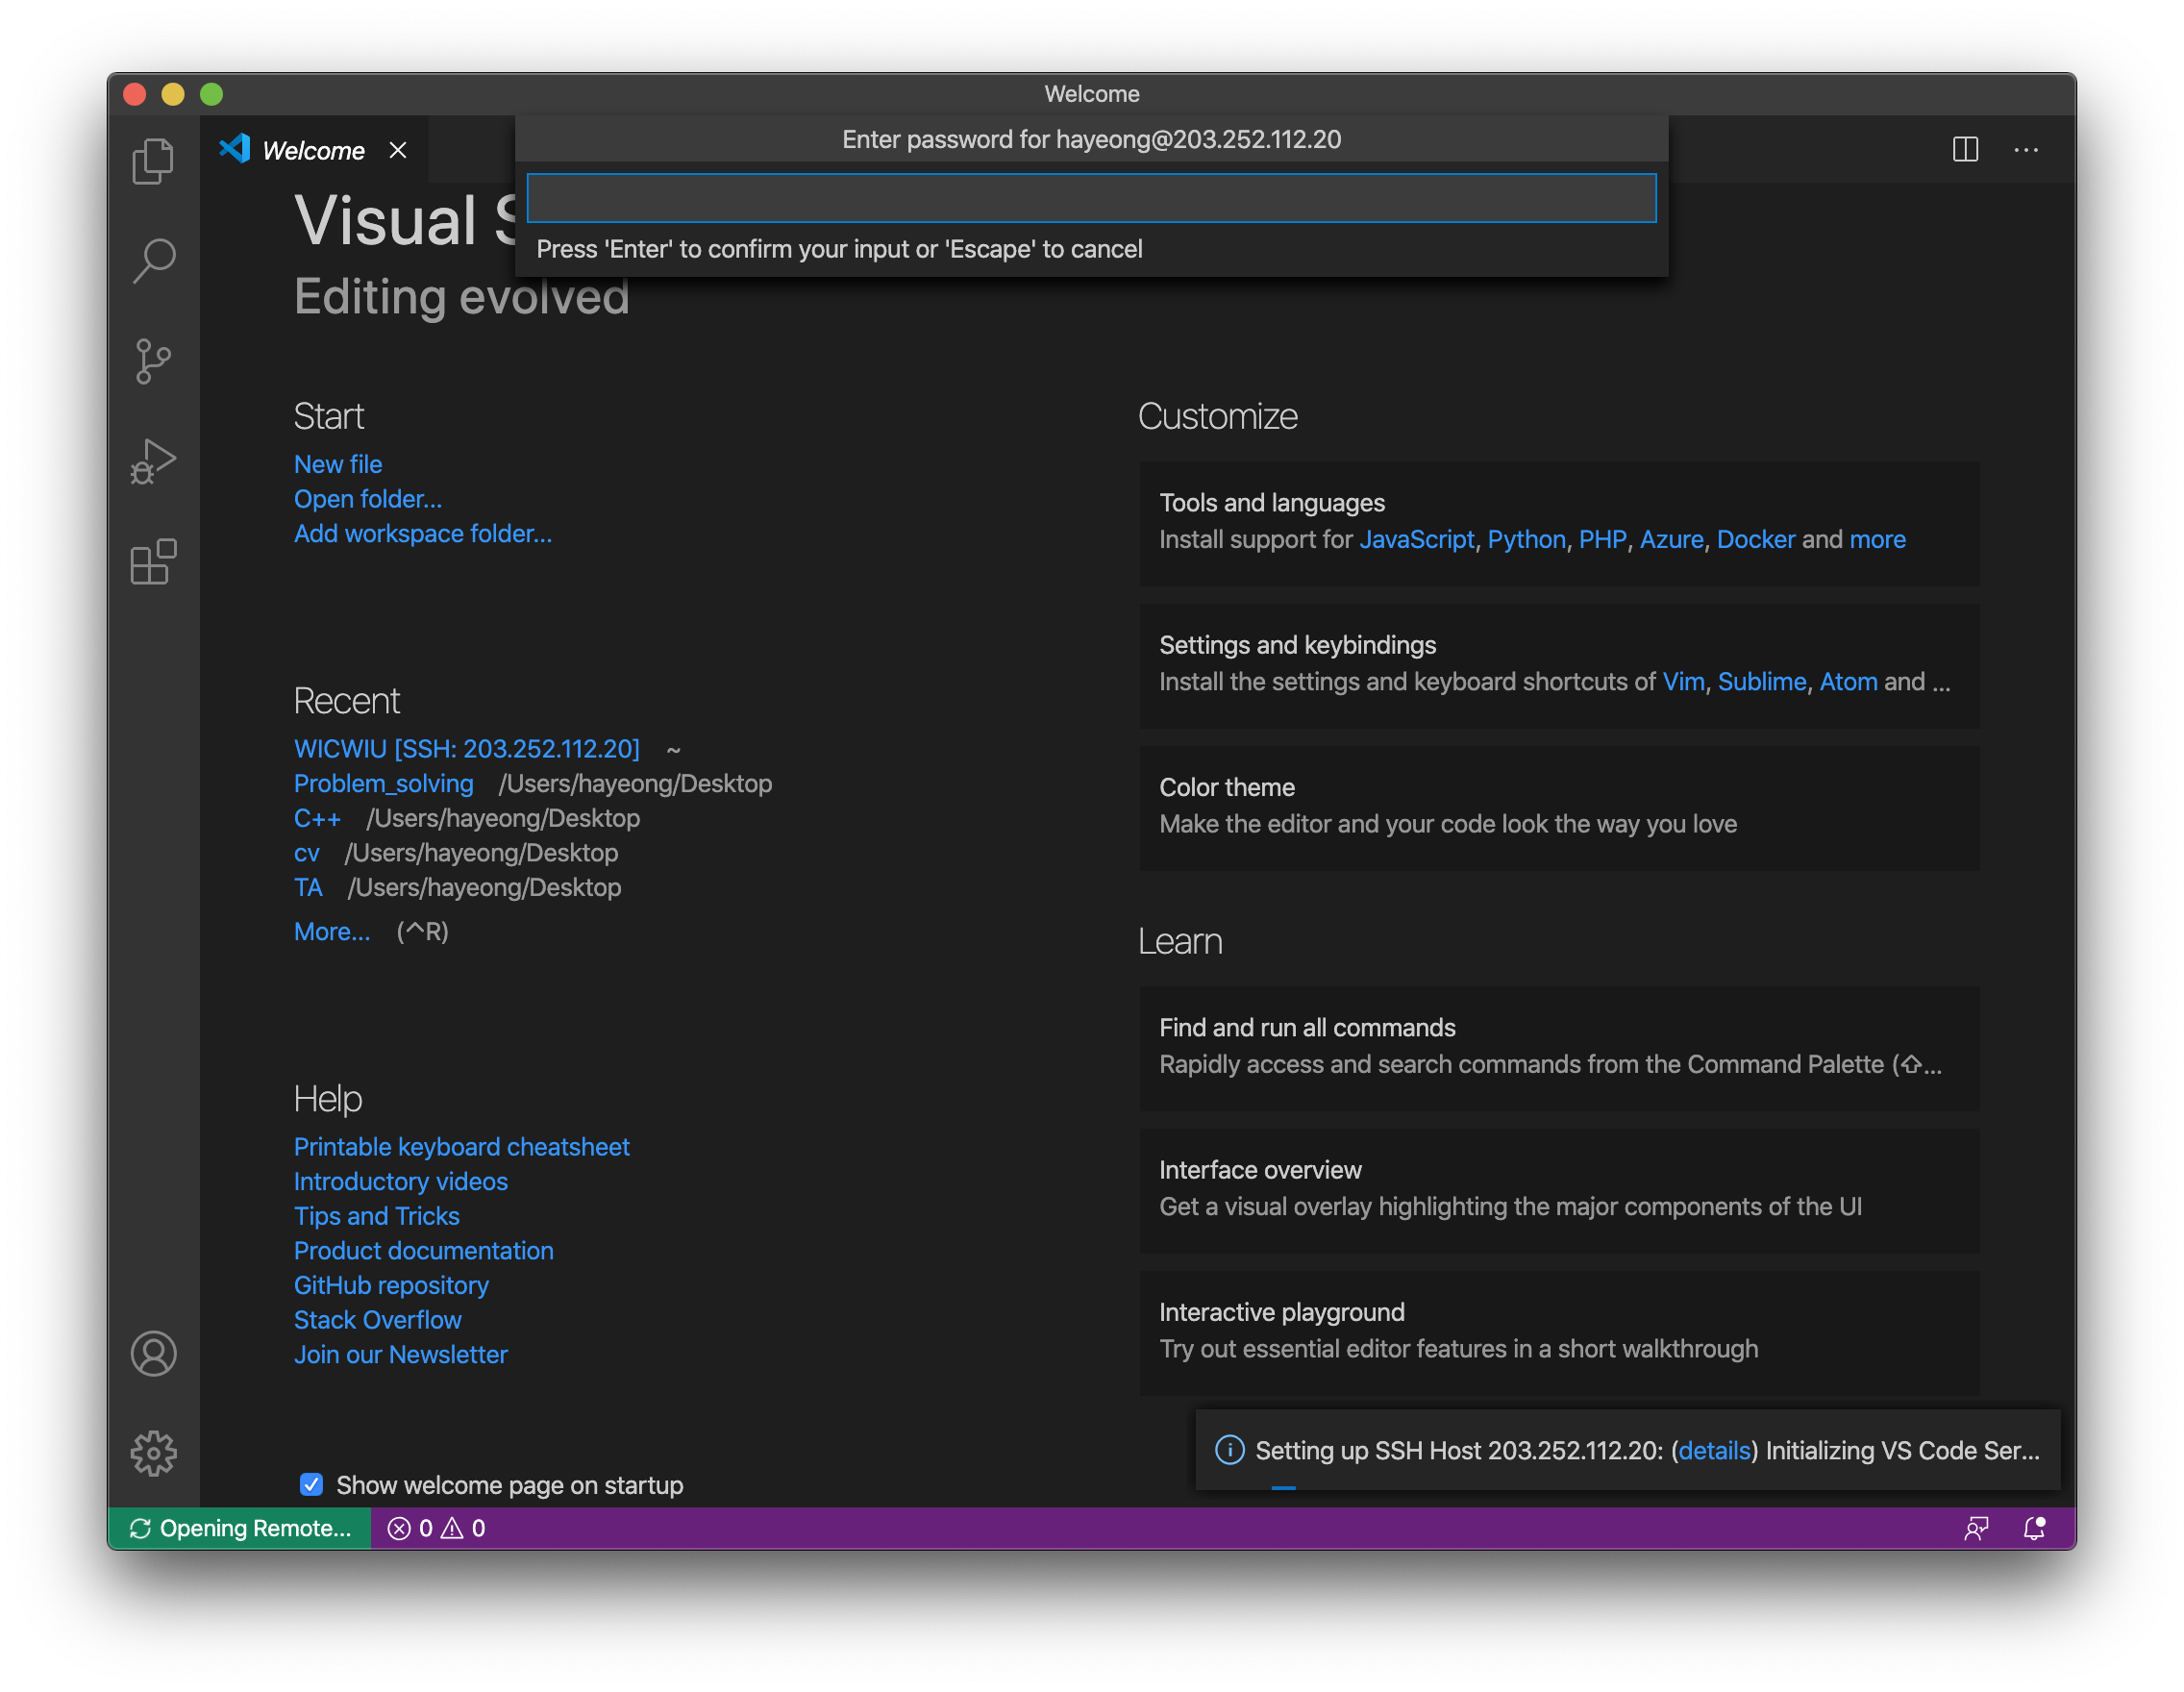The height and width of the screenshot is (1692, 2184).
Task: Open the Search view icon
Action: [x=153, y=261]
